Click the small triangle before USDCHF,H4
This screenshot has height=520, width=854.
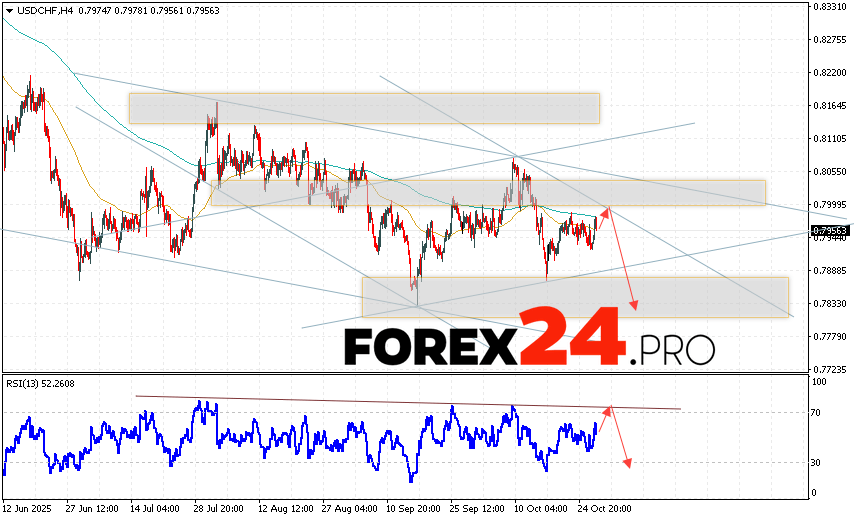pos(9,10)
